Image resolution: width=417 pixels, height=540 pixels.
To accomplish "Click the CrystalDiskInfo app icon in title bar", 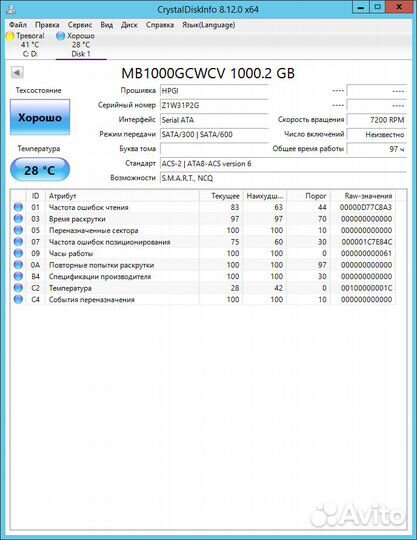I will 11,8.
